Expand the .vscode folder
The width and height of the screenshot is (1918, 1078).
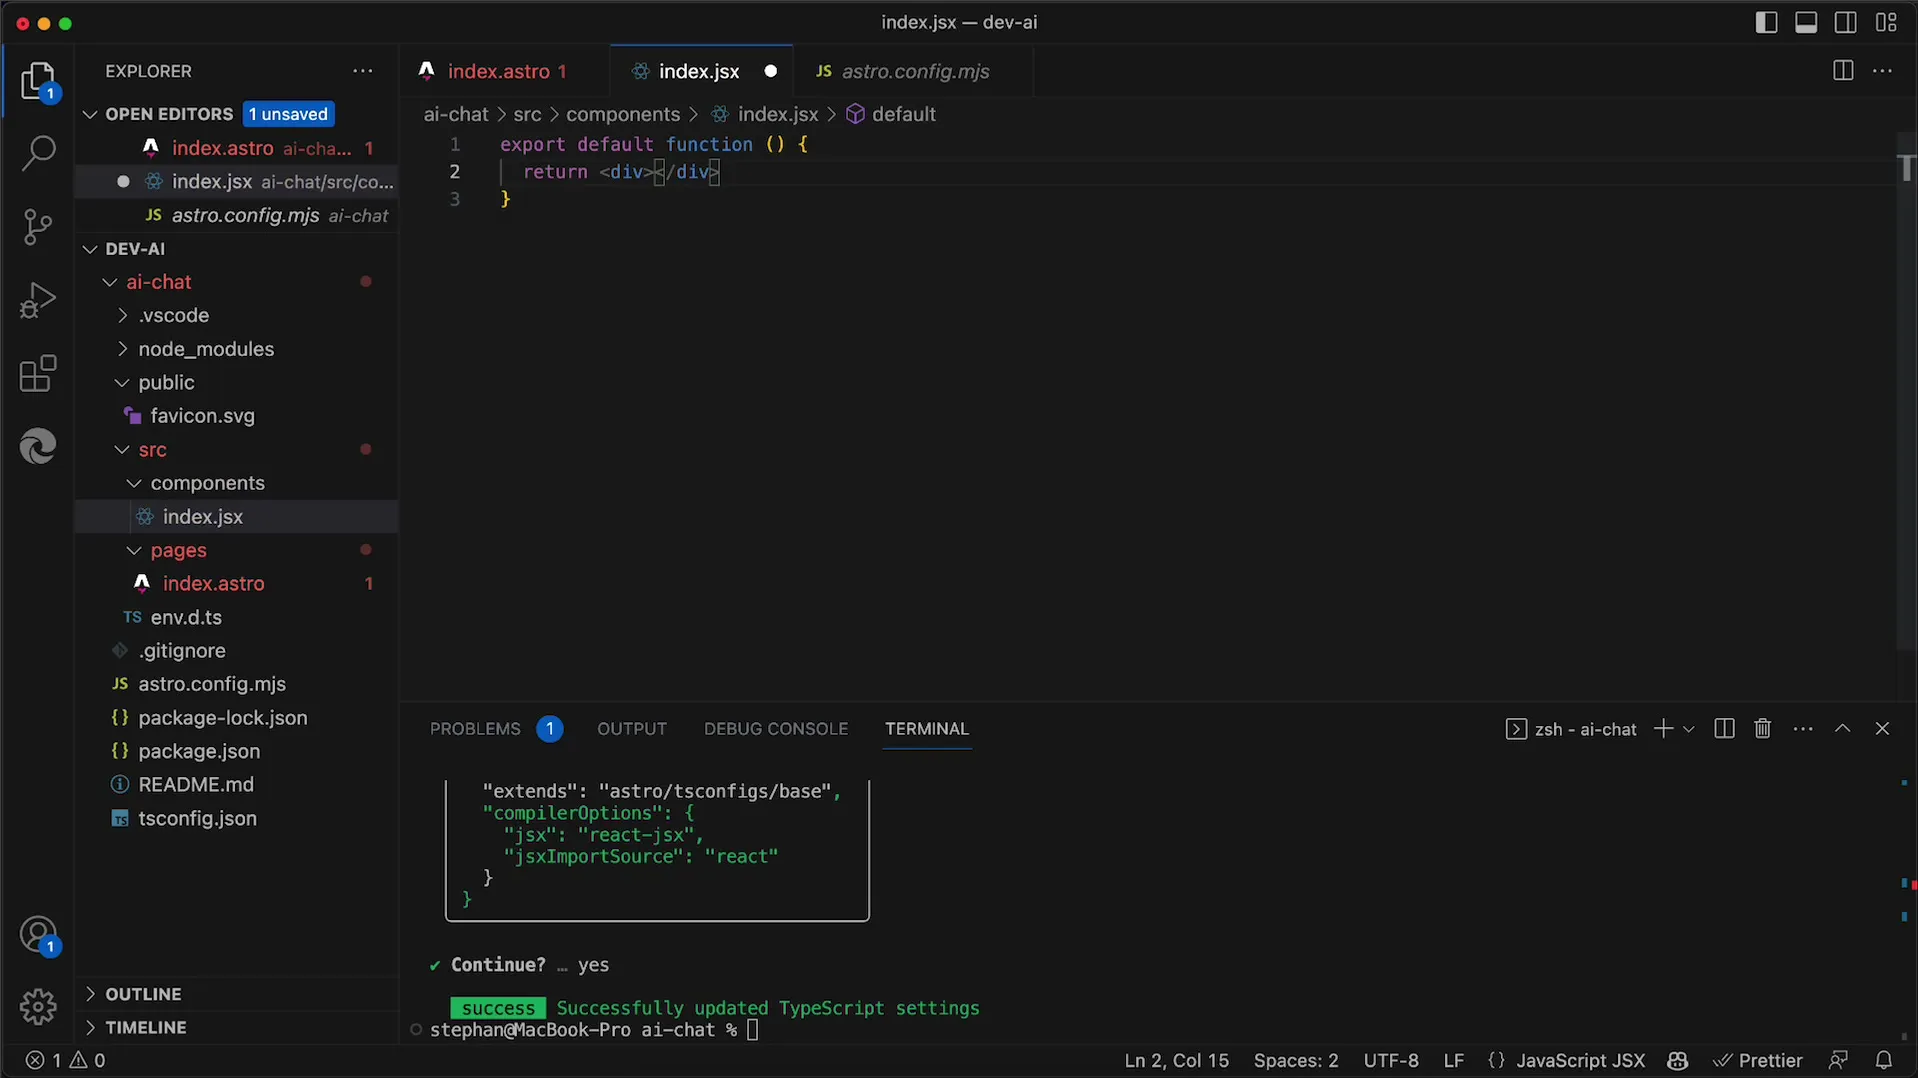click(122, 316)
